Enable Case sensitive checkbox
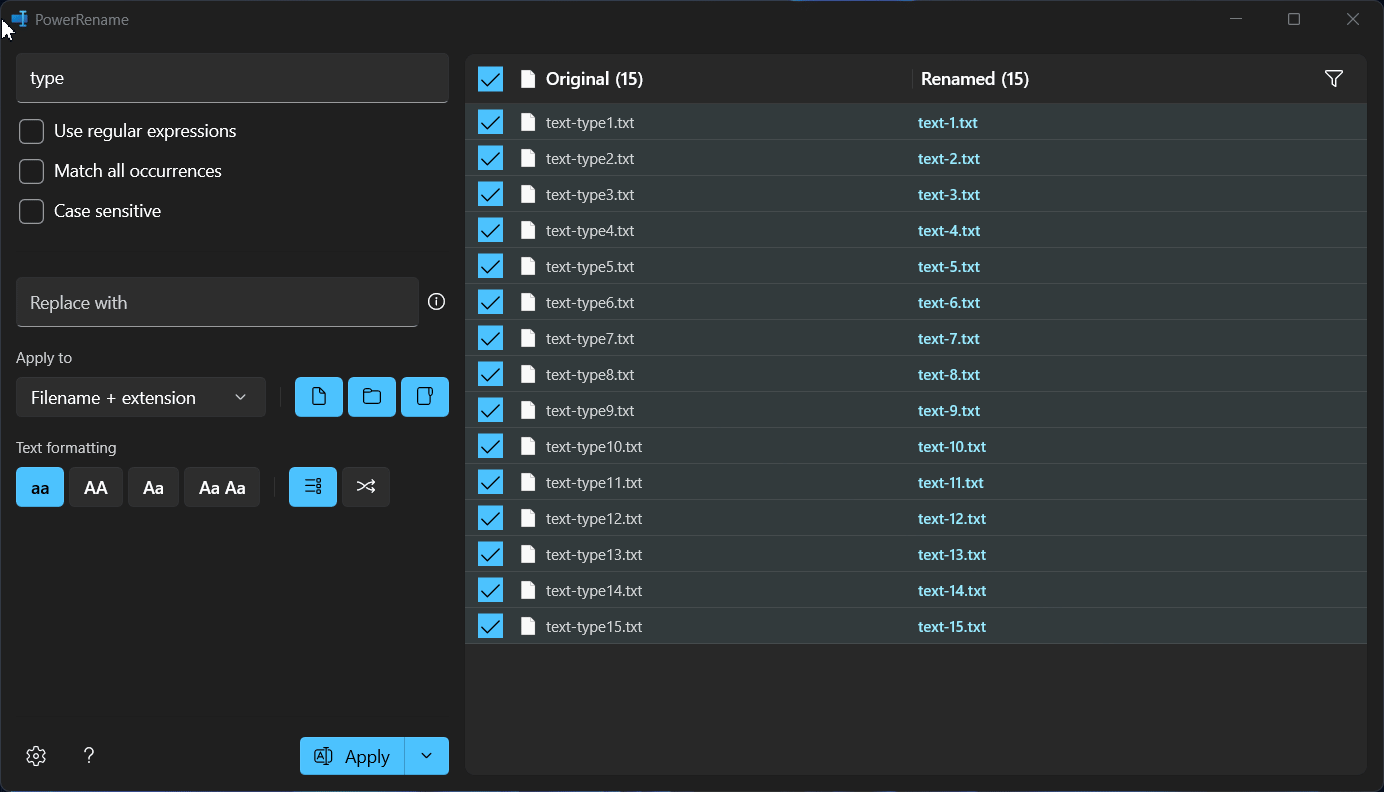This screenshot has height=792, width=1384. click(x=32, y=211)
